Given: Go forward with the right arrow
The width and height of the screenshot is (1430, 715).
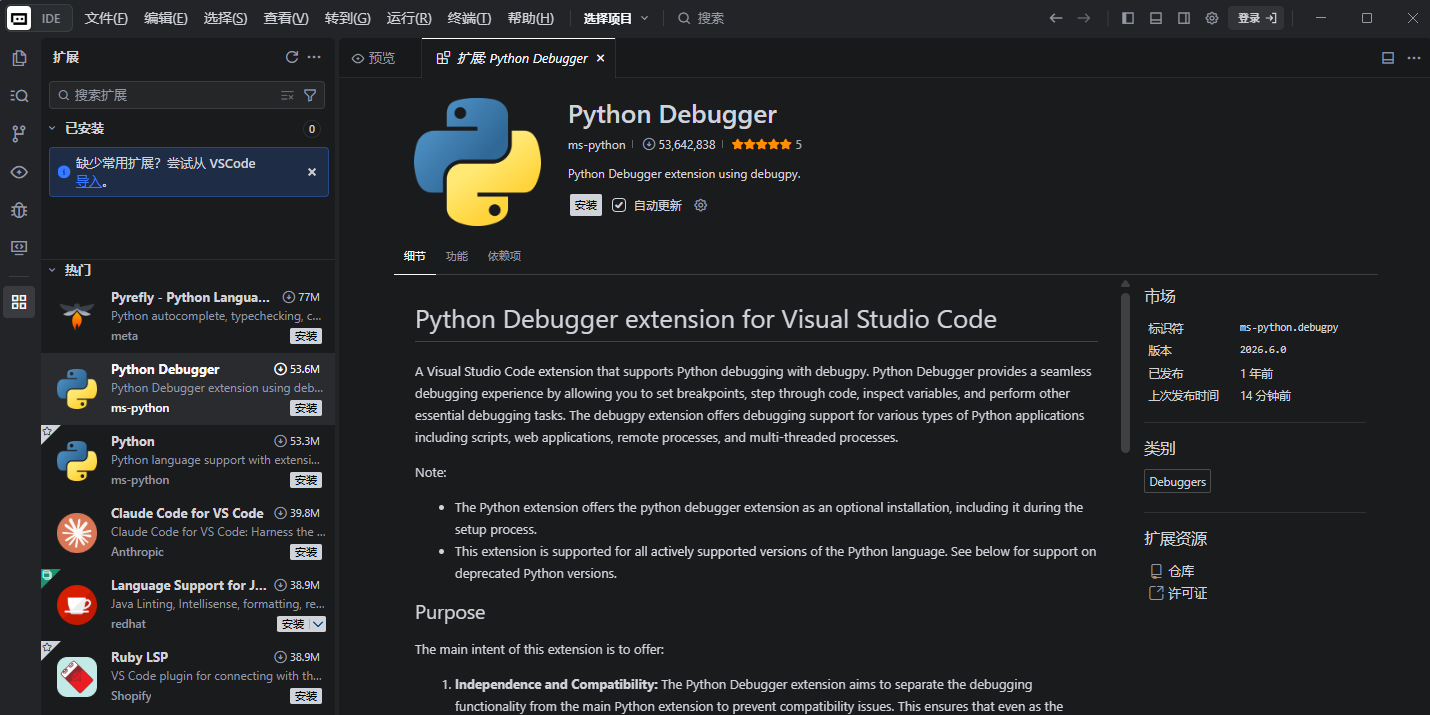Looking at the screenshot, I should [x=1084, y=18].
